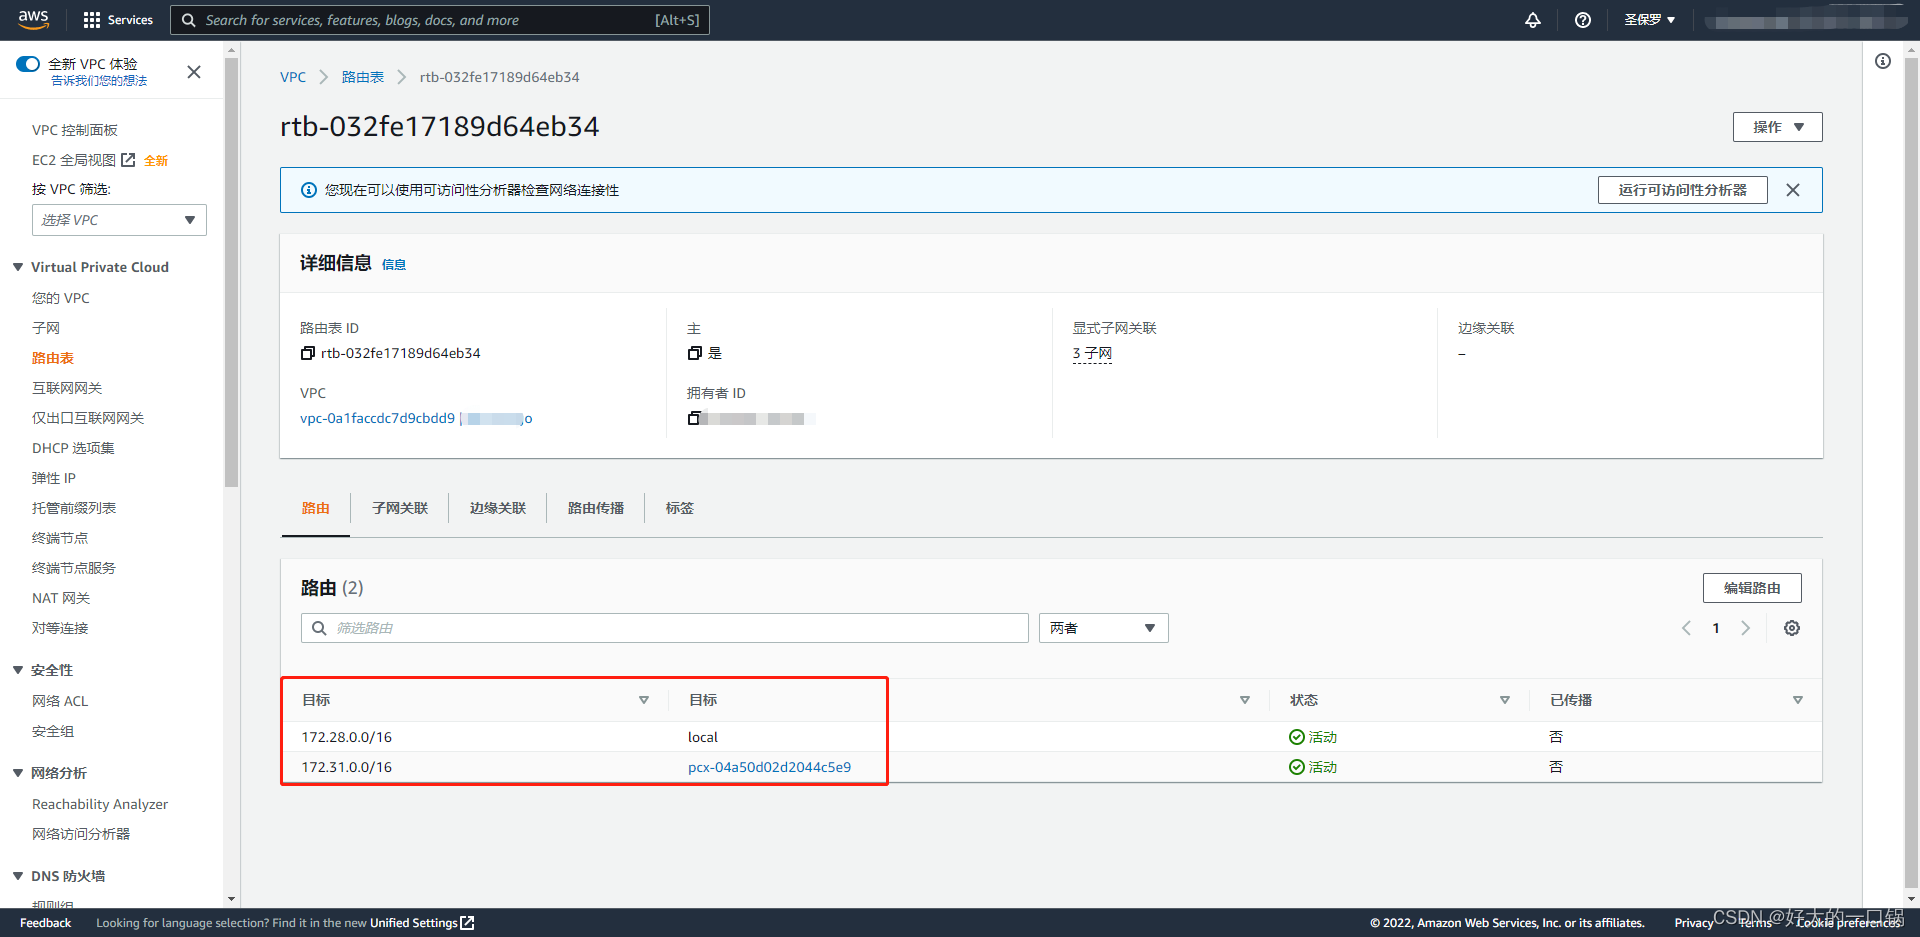Switch to the 路由传播 tab
The width and height of the screenshot is (1920, 937).
pyautogui.click(x=595, y=508)
